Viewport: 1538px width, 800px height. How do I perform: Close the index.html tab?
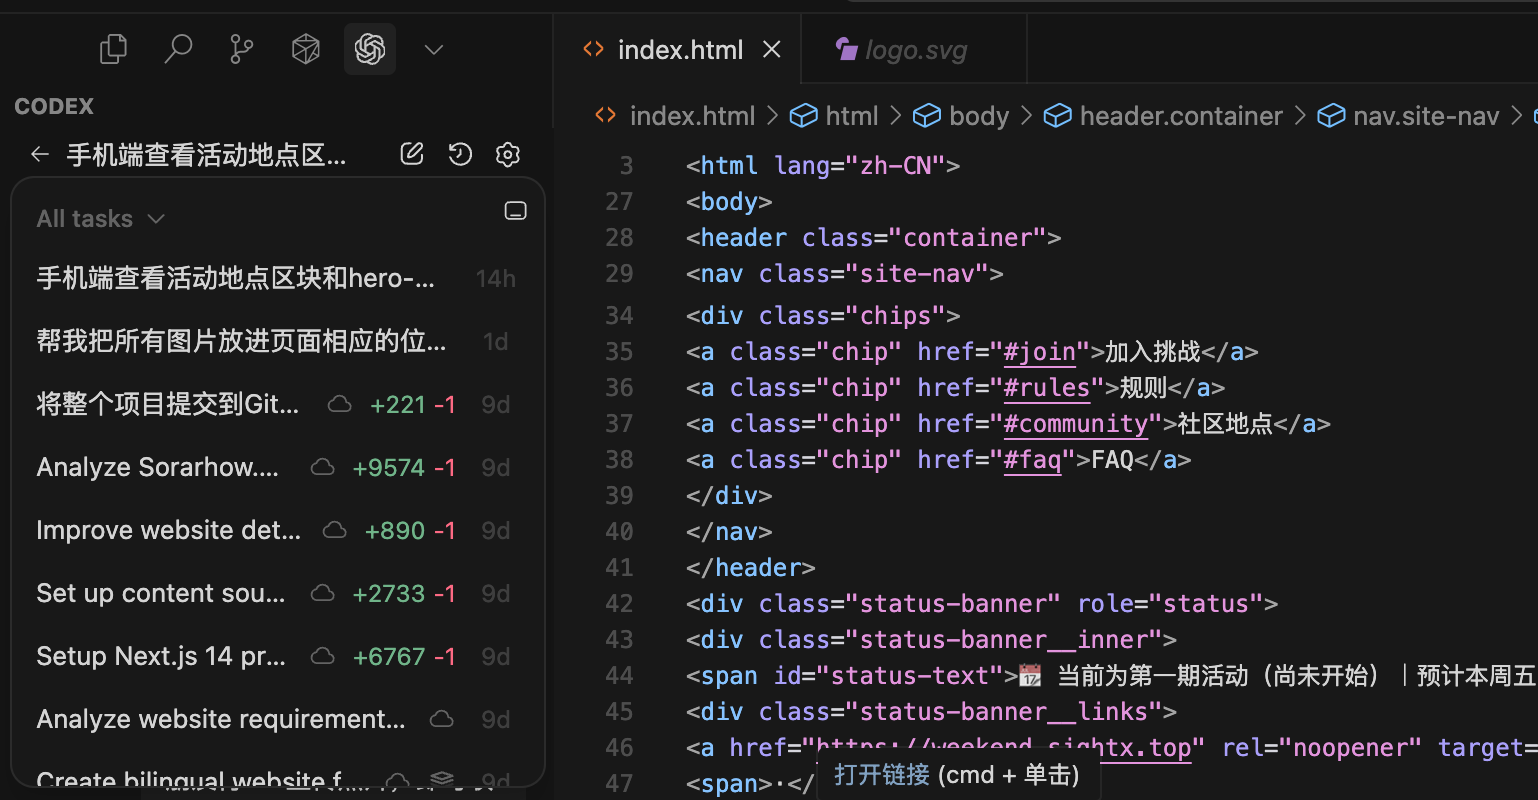[772, 50]
